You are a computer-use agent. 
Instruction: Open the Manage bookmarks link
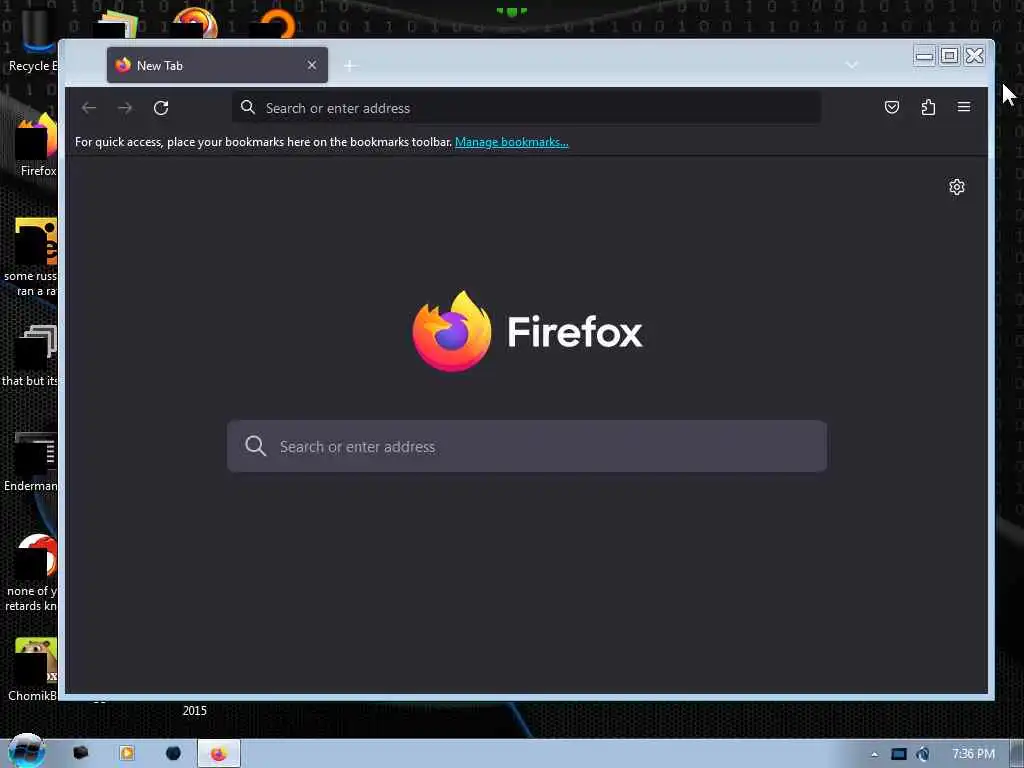point(511,142)
